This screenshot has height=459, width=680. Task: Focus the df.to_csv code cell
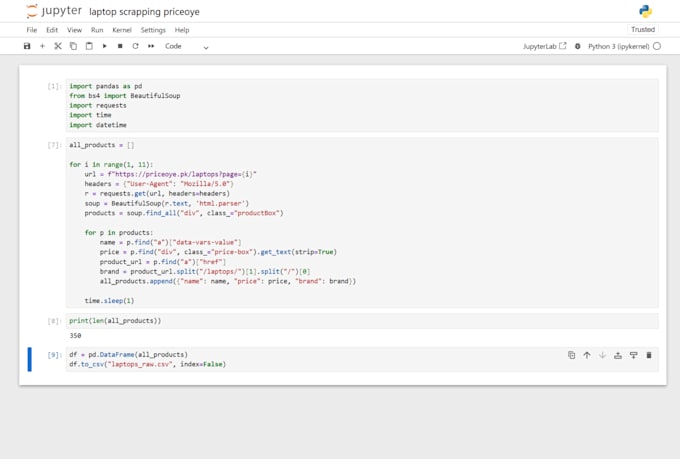pyautogui.click(x=362, y=359)
